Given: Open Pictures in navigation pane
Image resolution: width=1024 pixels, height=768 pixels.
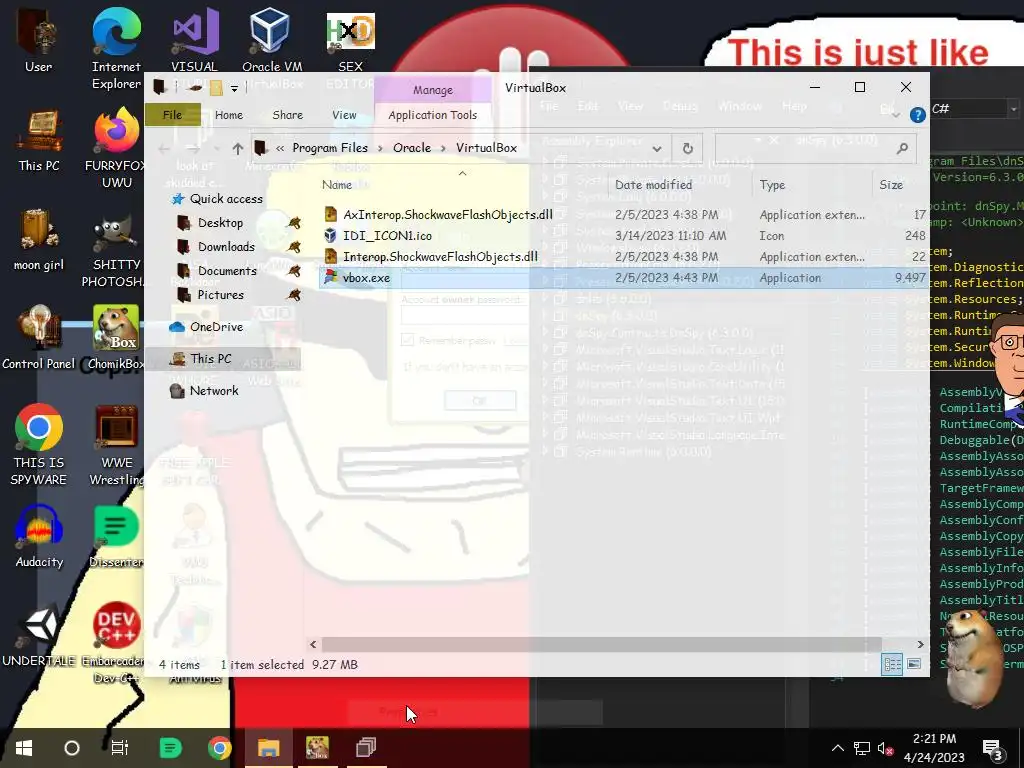Looking at the screenshot, I should click(220, 295).
